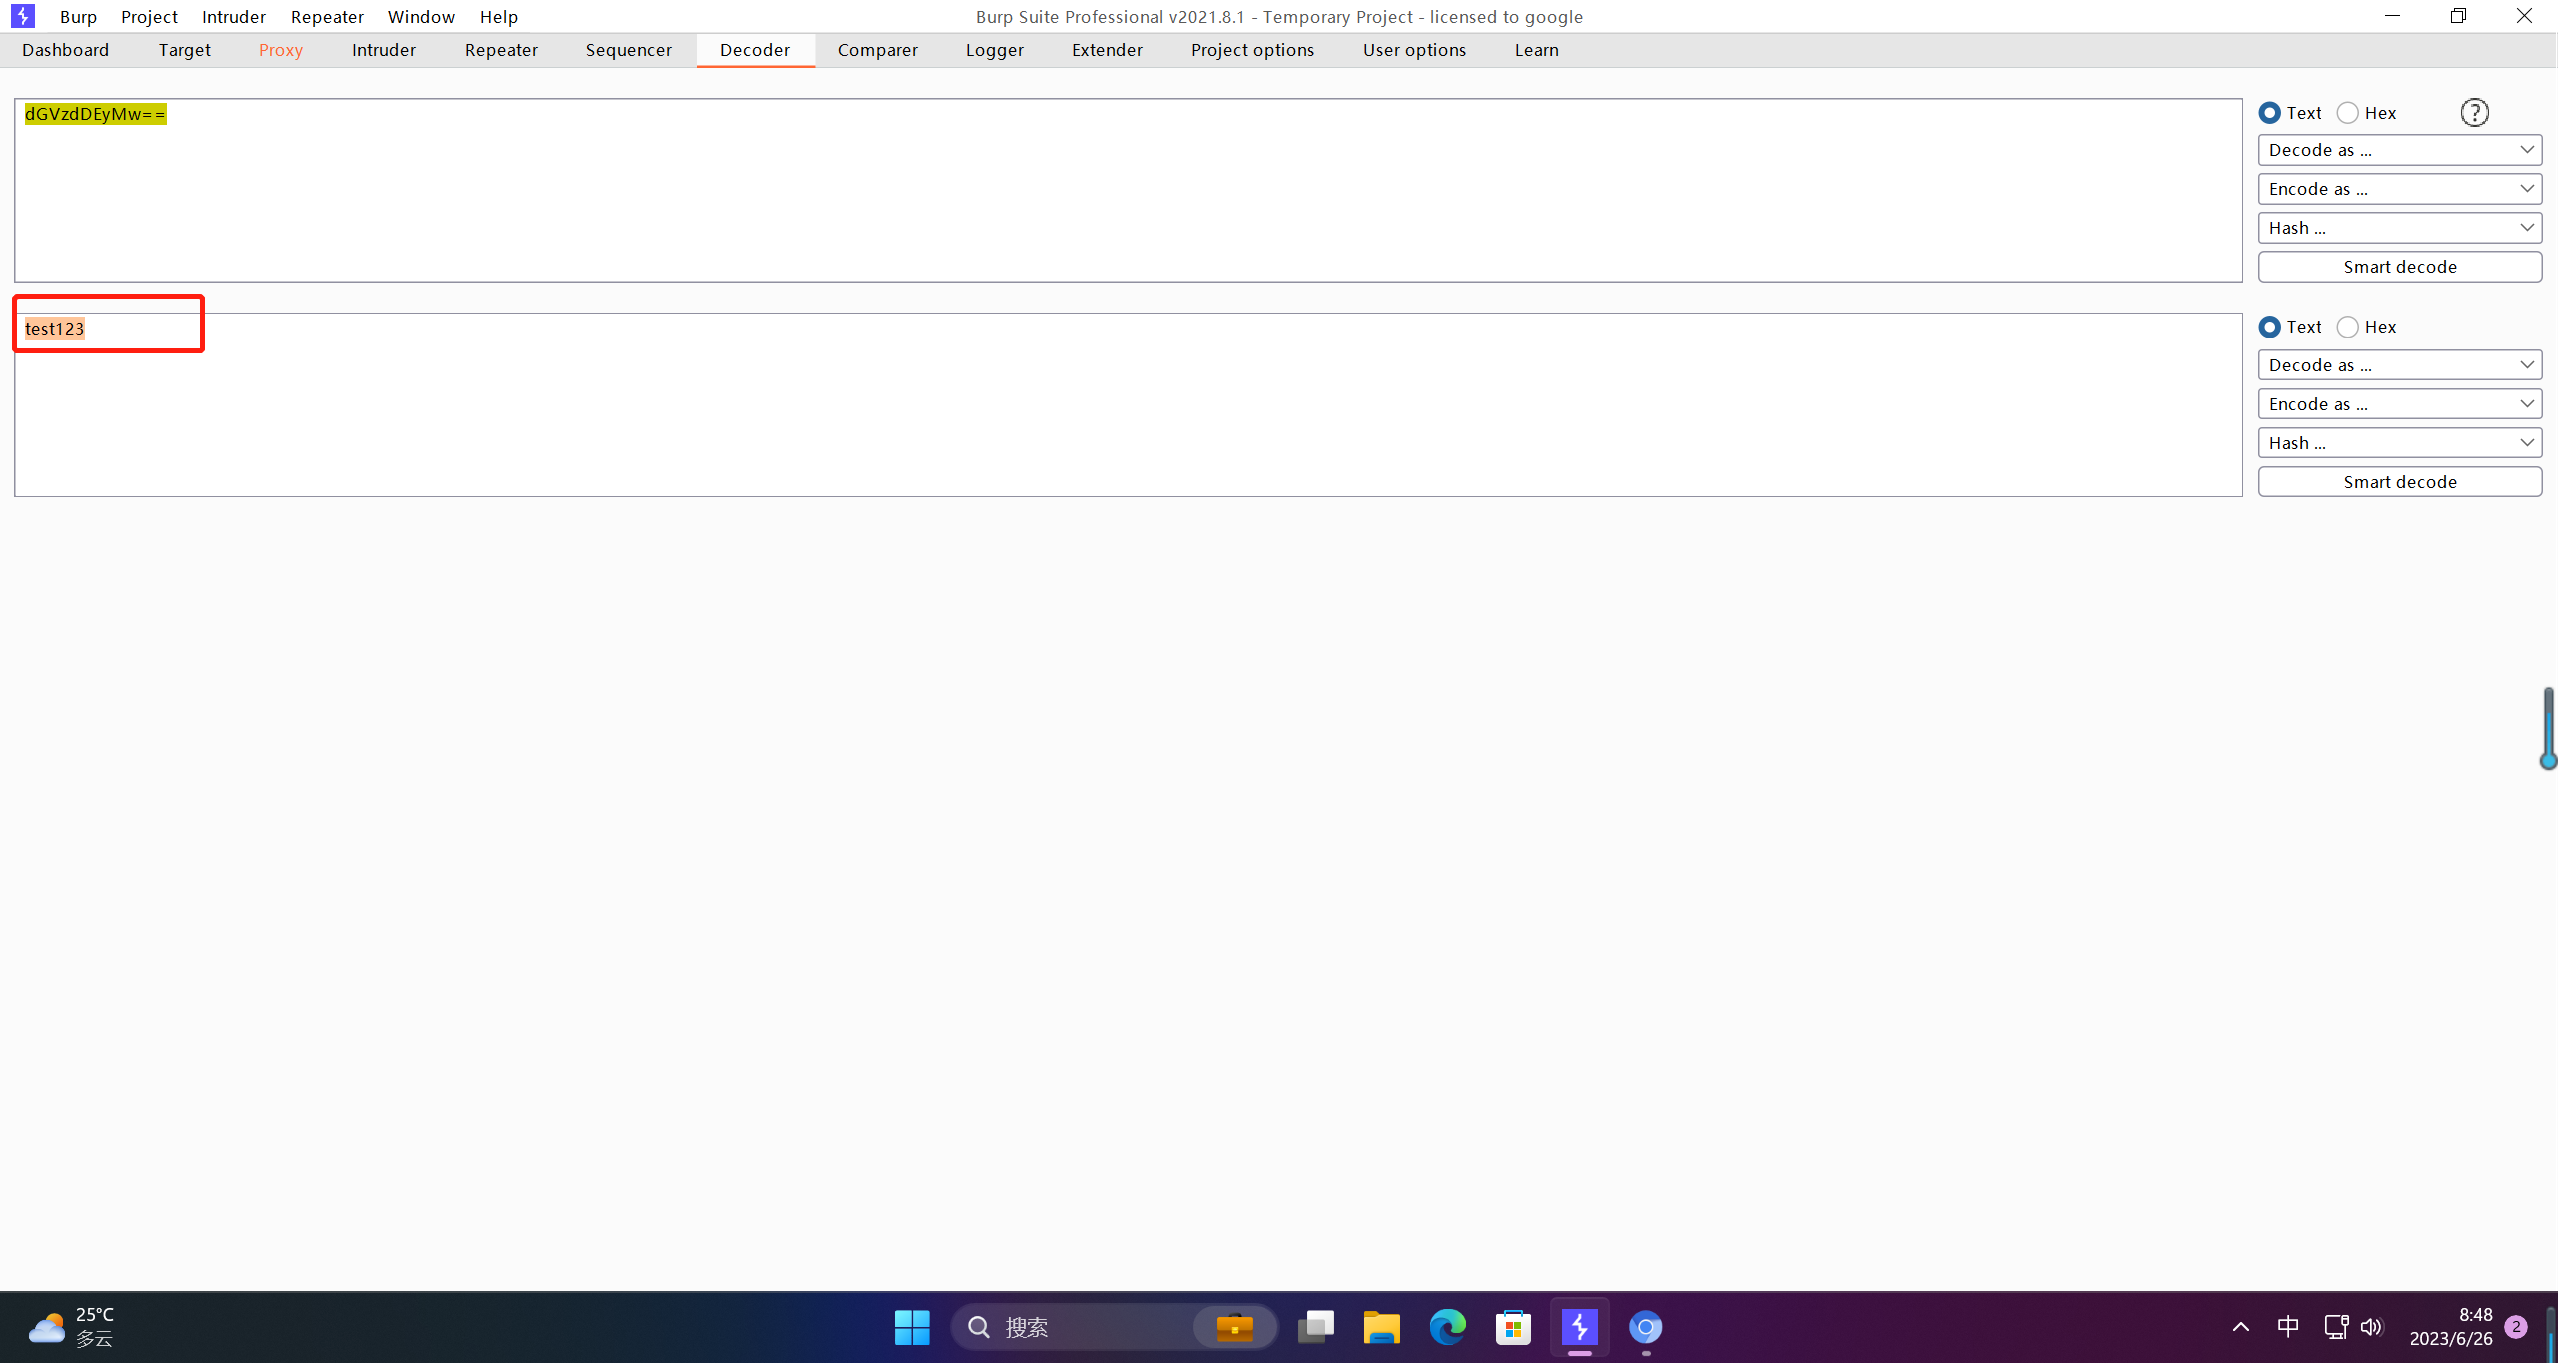
Task: Click the Burp Suite logo icon
Action: (22, 16)
